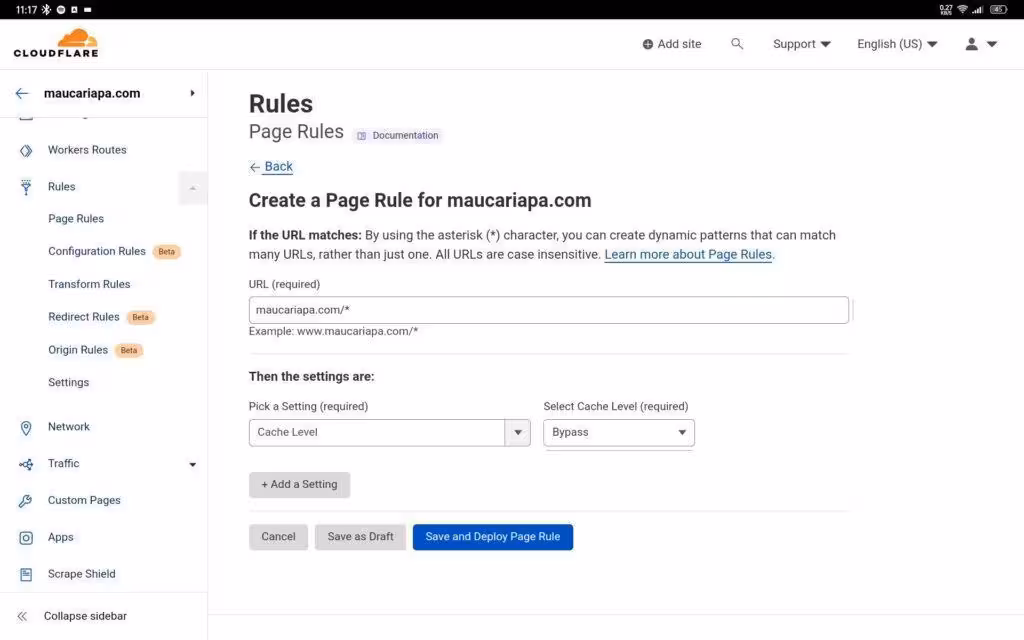Open Custom Pages in sidebar

[x=84, y=500]
